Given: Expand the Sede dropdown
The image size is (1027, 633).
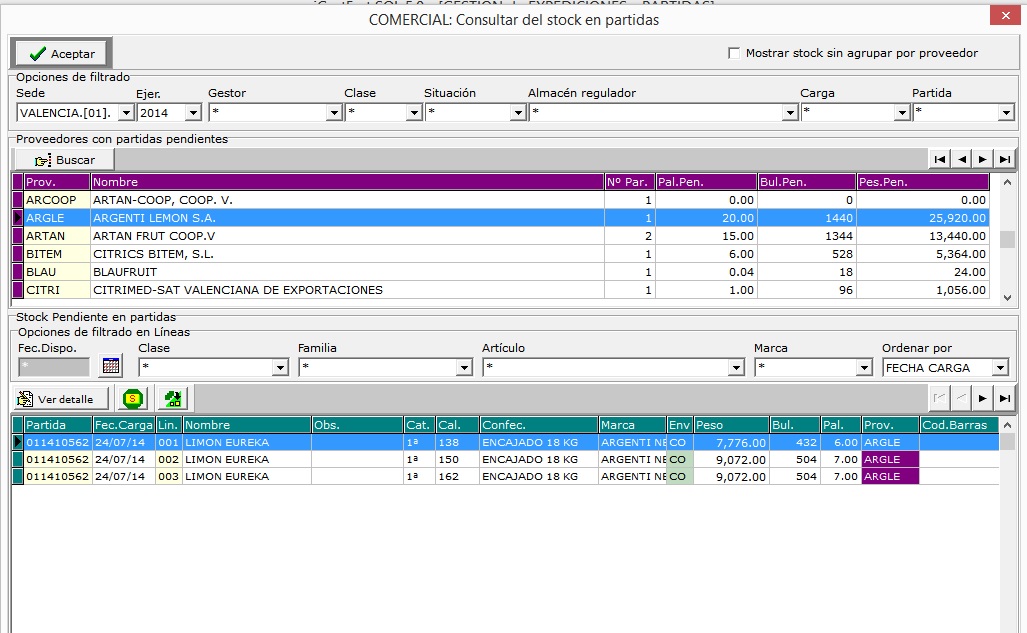Looking at the screenshot, I should (x=126, y=113).
